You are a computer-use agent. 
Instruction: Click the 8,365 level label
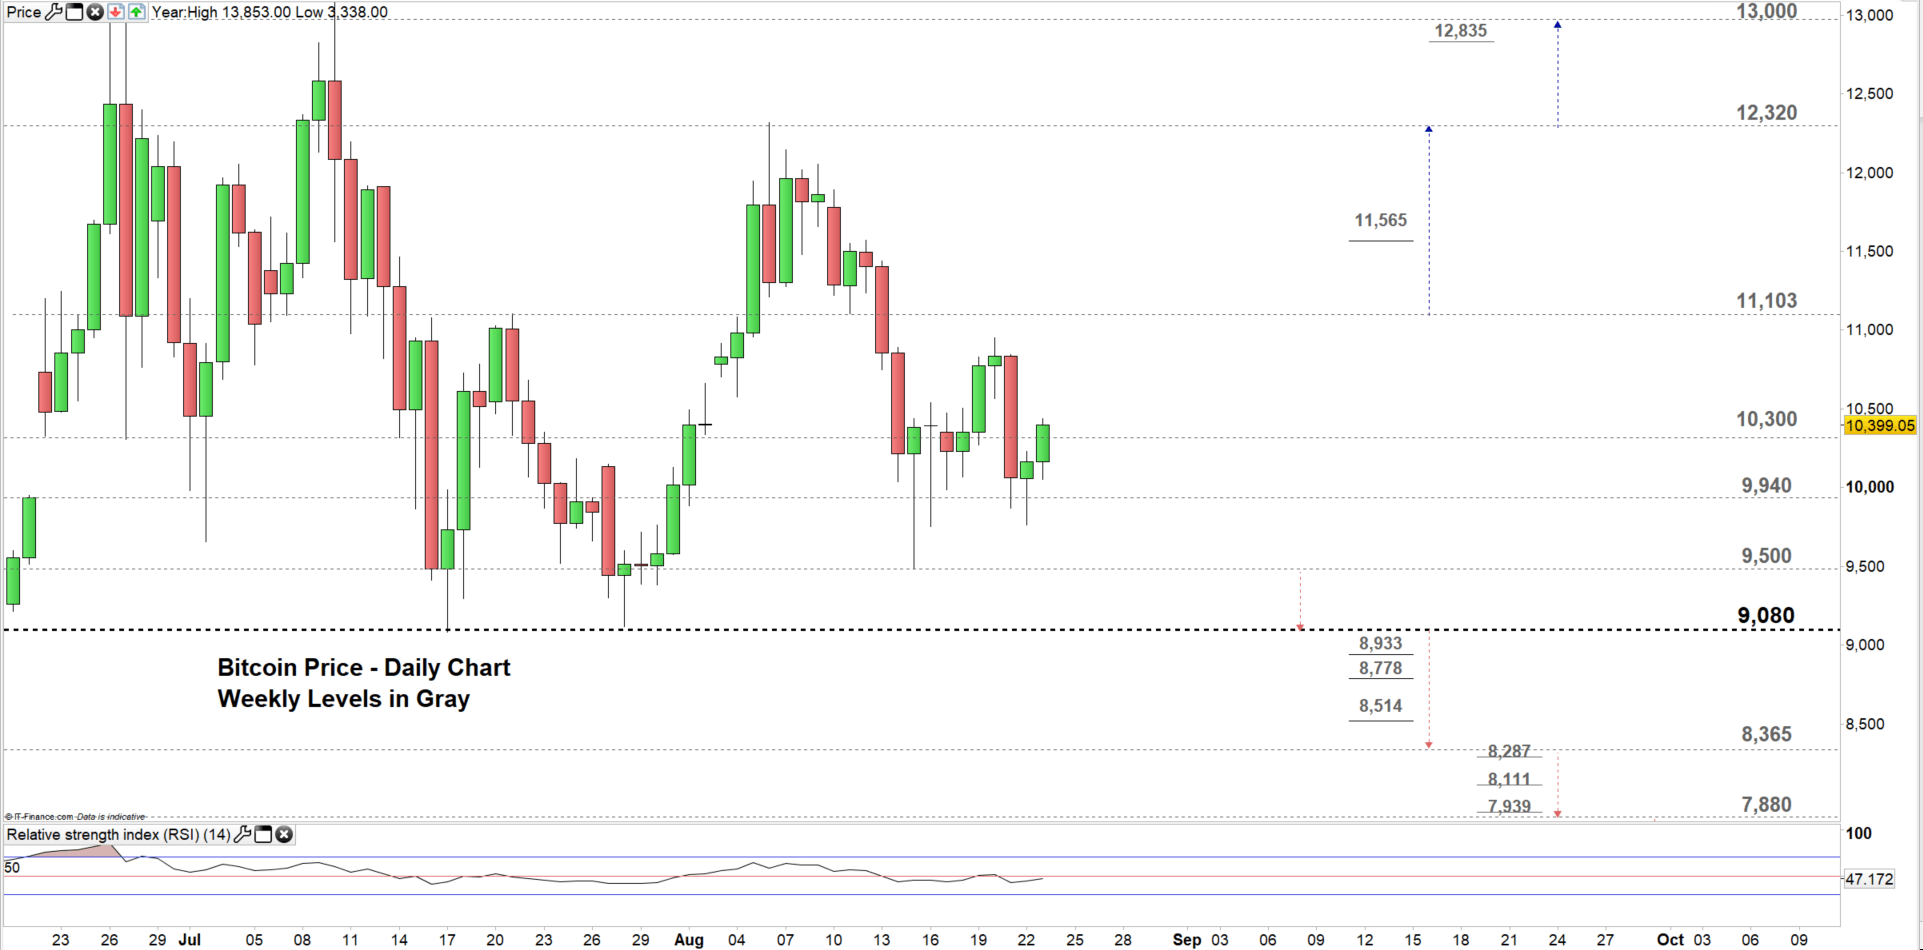click(x=1766, y=734)
